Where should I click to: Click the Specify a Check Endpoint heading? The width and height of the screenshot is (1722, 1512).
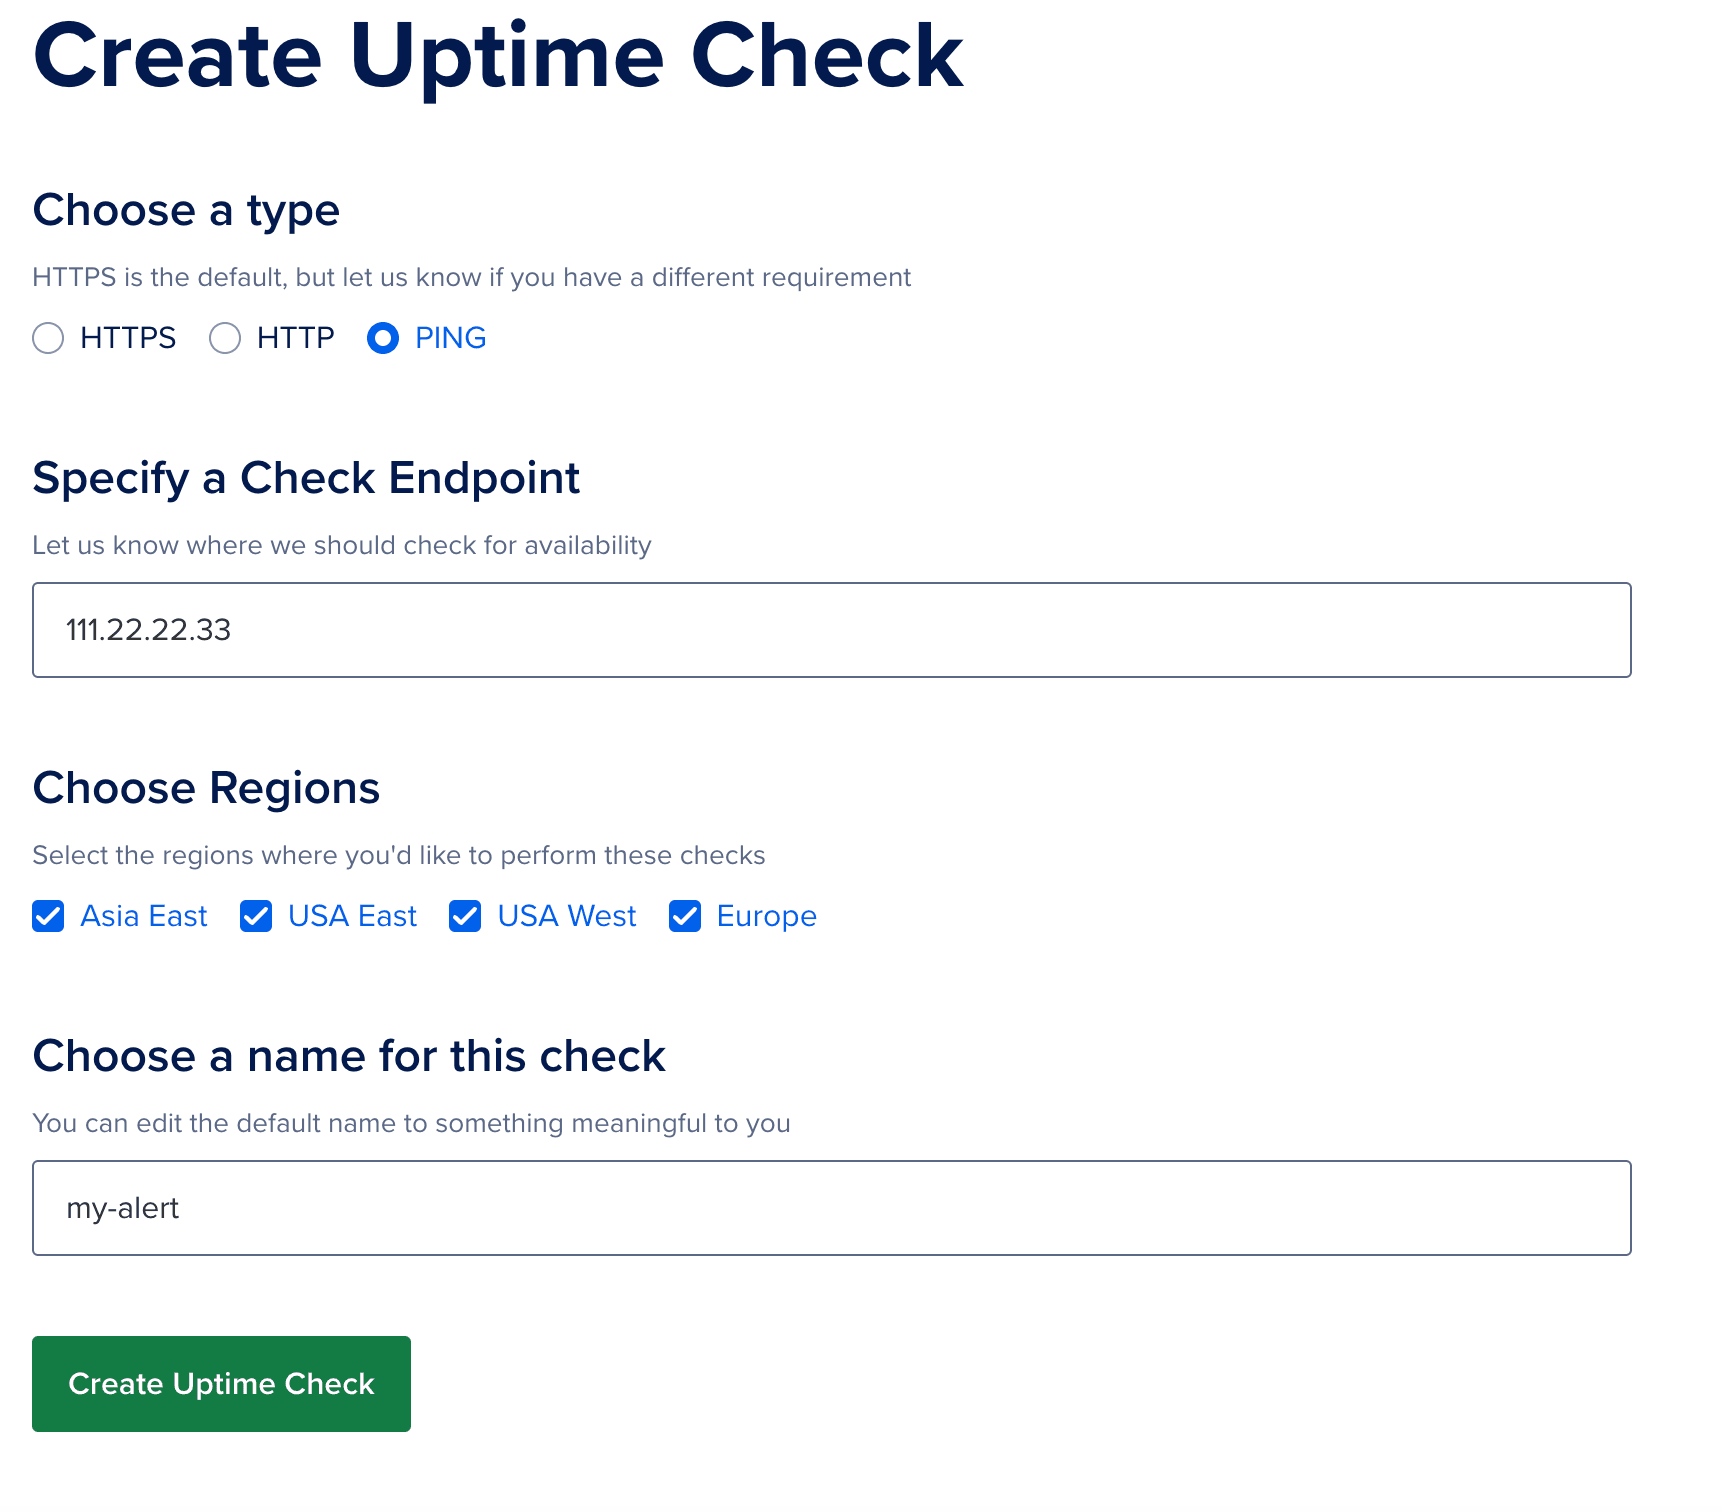(x=306, y=478)
